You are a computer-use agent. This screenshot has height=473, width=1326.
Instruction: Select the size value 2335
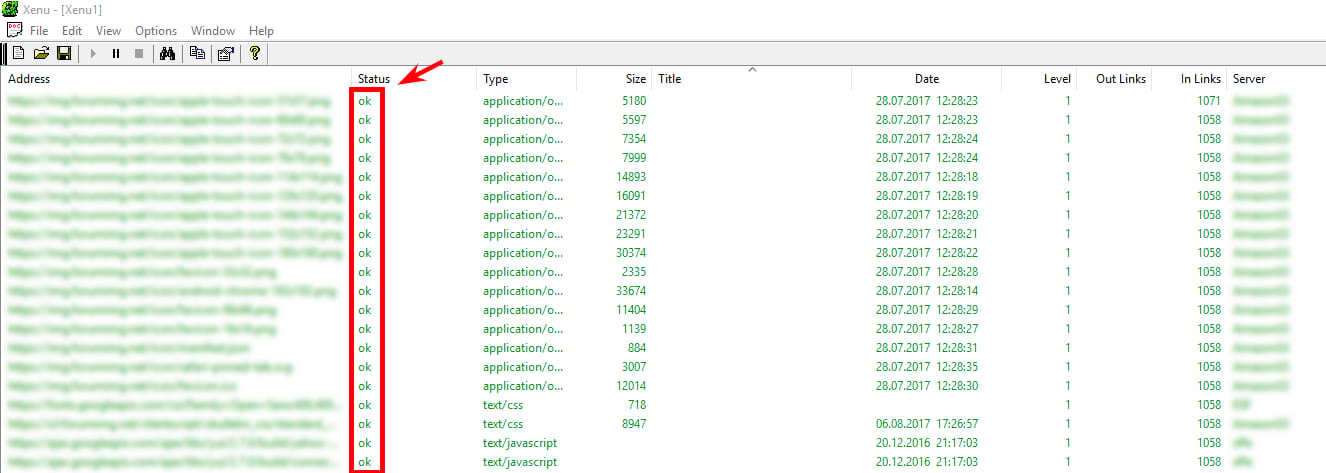[x=634, y=272]
